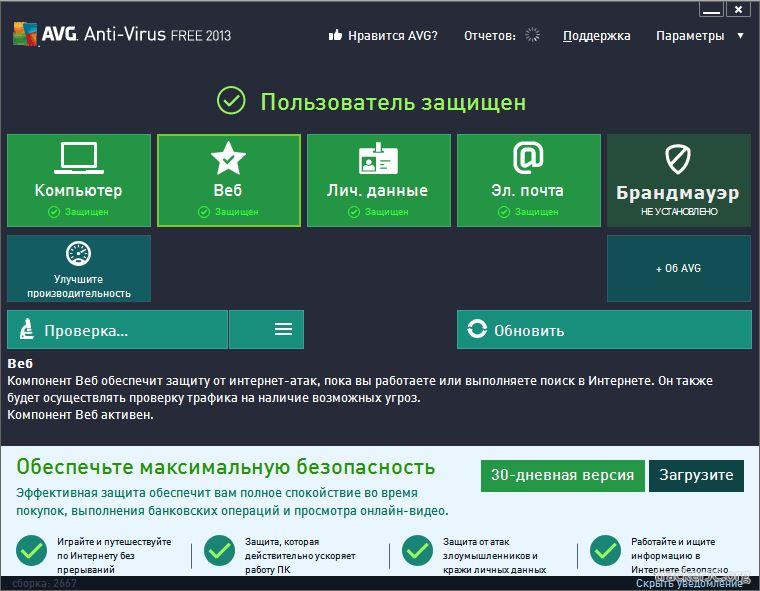This screenshot has height=591, width=760.
Task: Click the AVG Anti-Virus logo
Action: (x=121, y=35)
